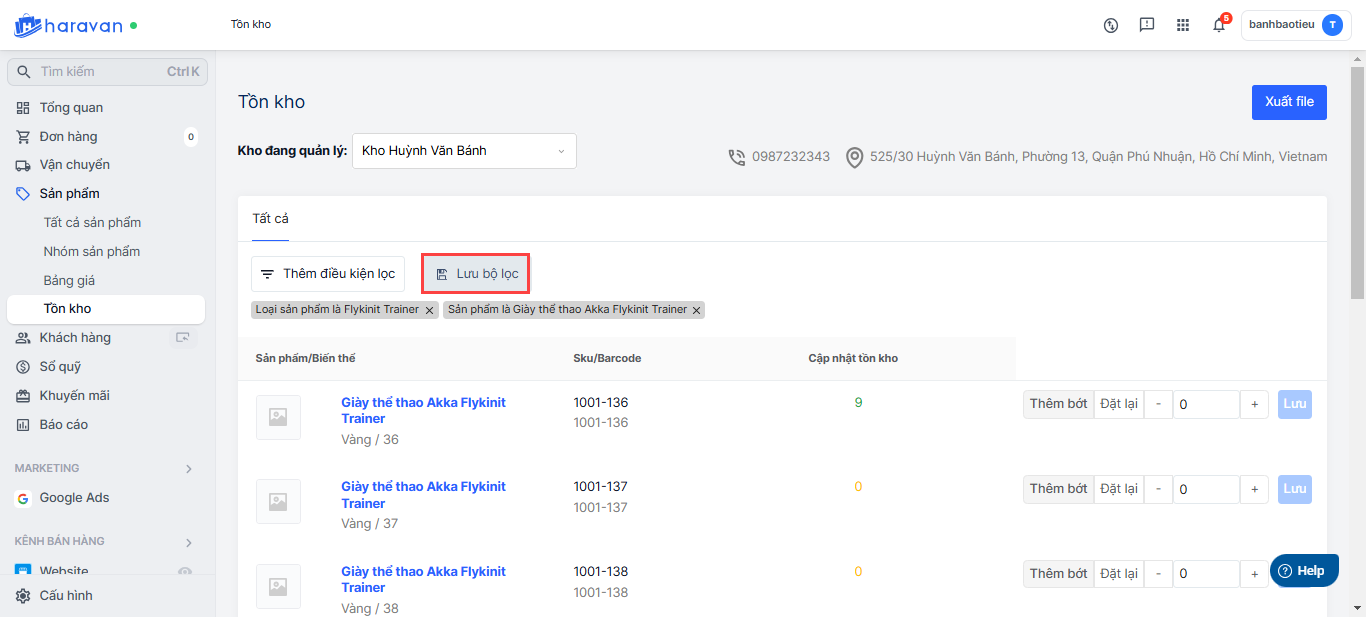This screenshot has height=617, width=1366.
Task: Select the Tất cả tab
Action: click(x=270, y=218)
